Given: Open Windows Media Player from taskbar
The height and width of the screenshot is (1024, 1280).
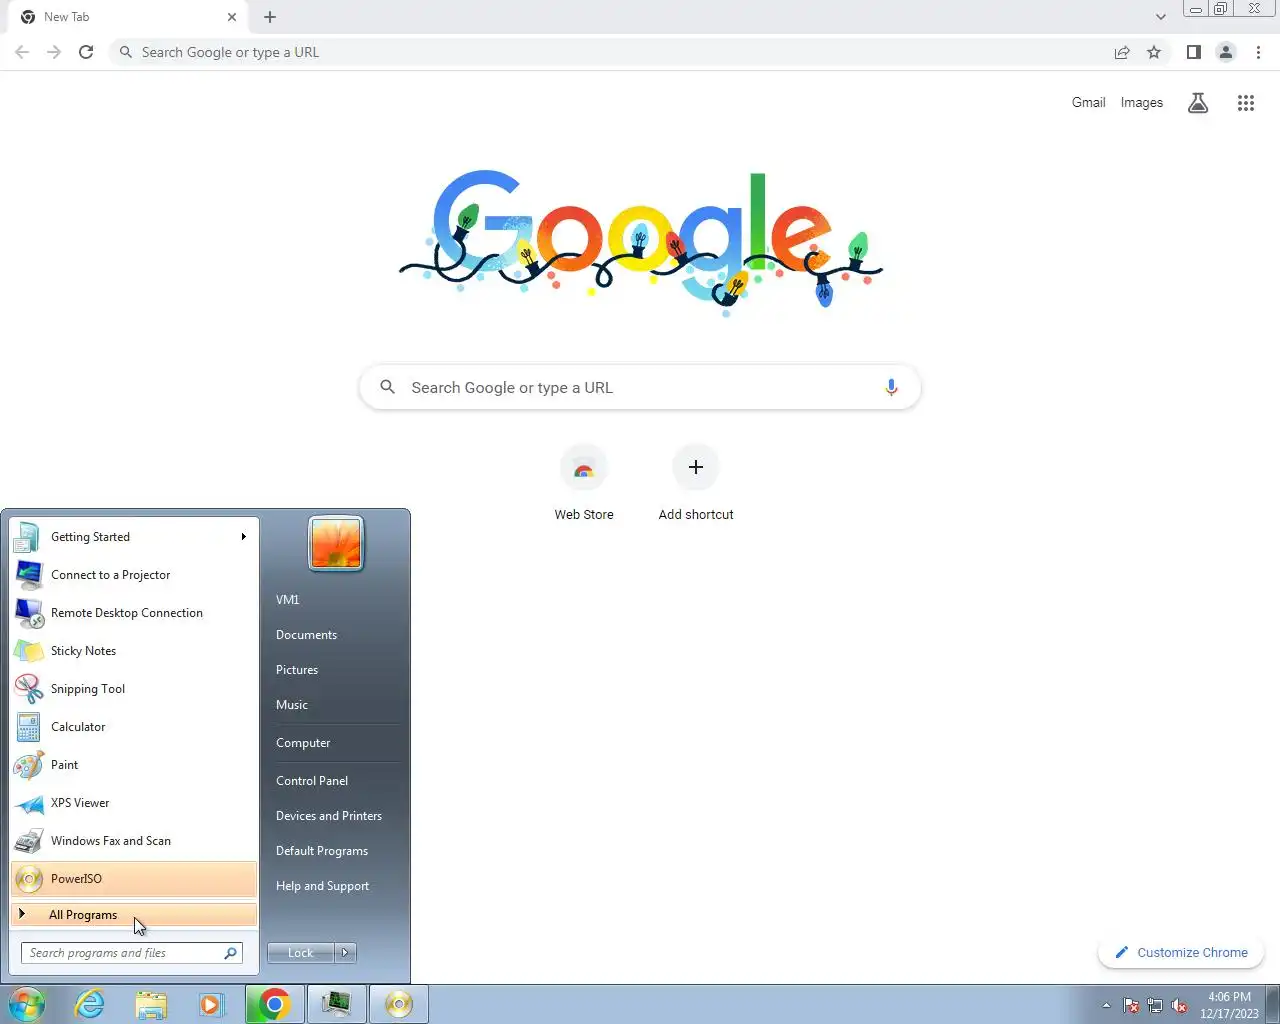Looking at the screenshot, I should (212, 1004).
